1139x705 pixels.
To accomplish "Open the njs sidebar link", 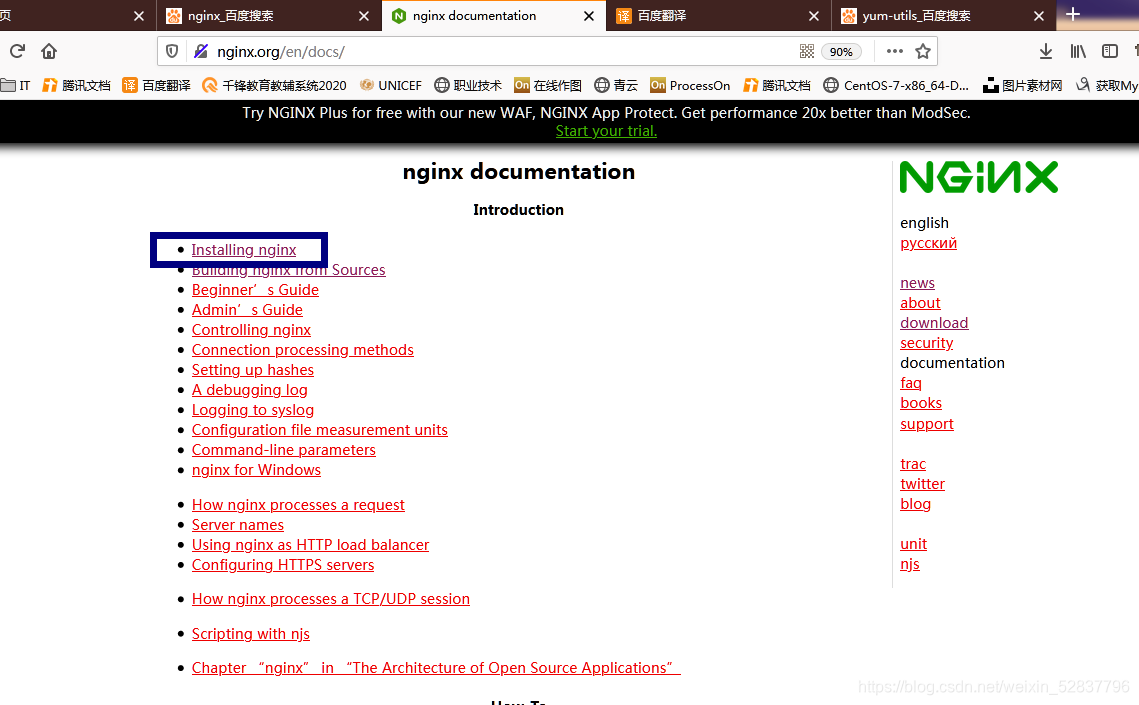I will (x=909, y=564).
